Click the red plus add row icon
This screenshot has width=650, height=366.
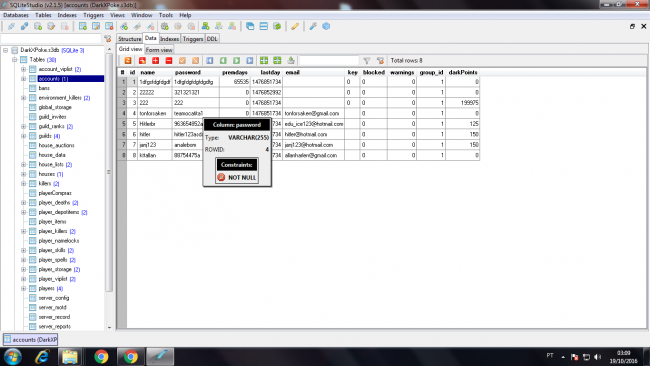tap(155, 61)
